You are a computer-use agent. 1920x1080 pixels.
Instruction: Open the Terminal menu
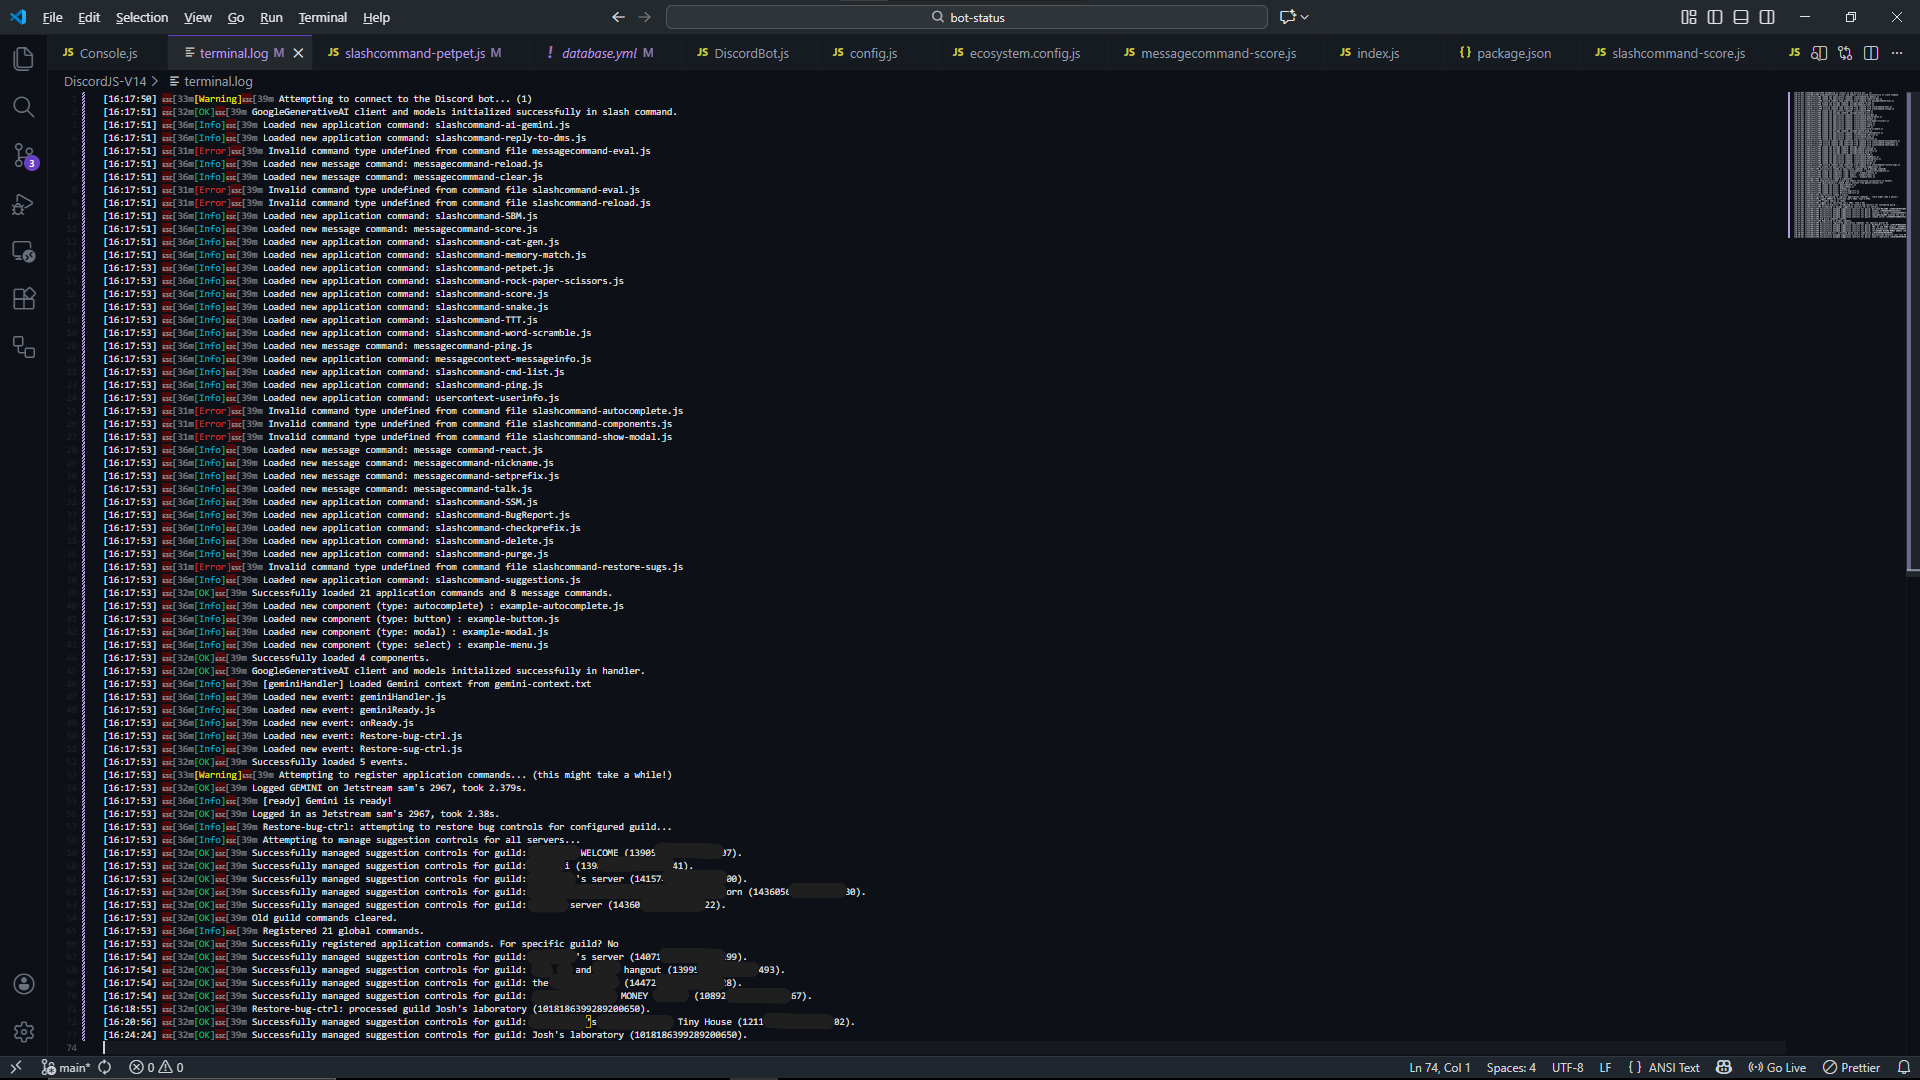pos(322,17)
